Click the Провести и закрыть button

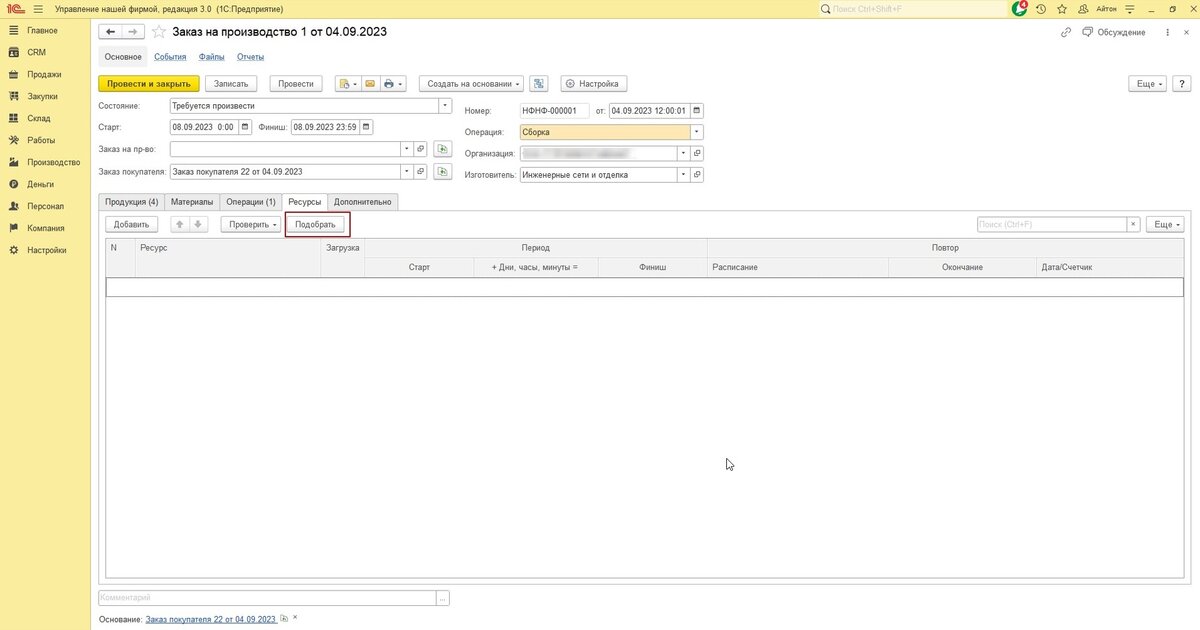coord(149,84)
